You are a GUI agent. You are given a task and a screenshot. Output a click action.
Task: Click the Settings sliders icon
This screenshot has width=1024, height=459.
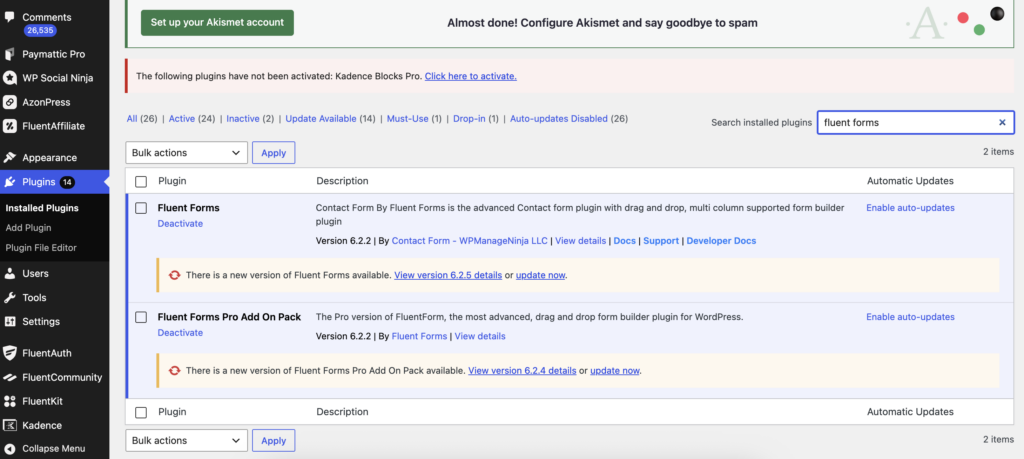pos(10,321)
